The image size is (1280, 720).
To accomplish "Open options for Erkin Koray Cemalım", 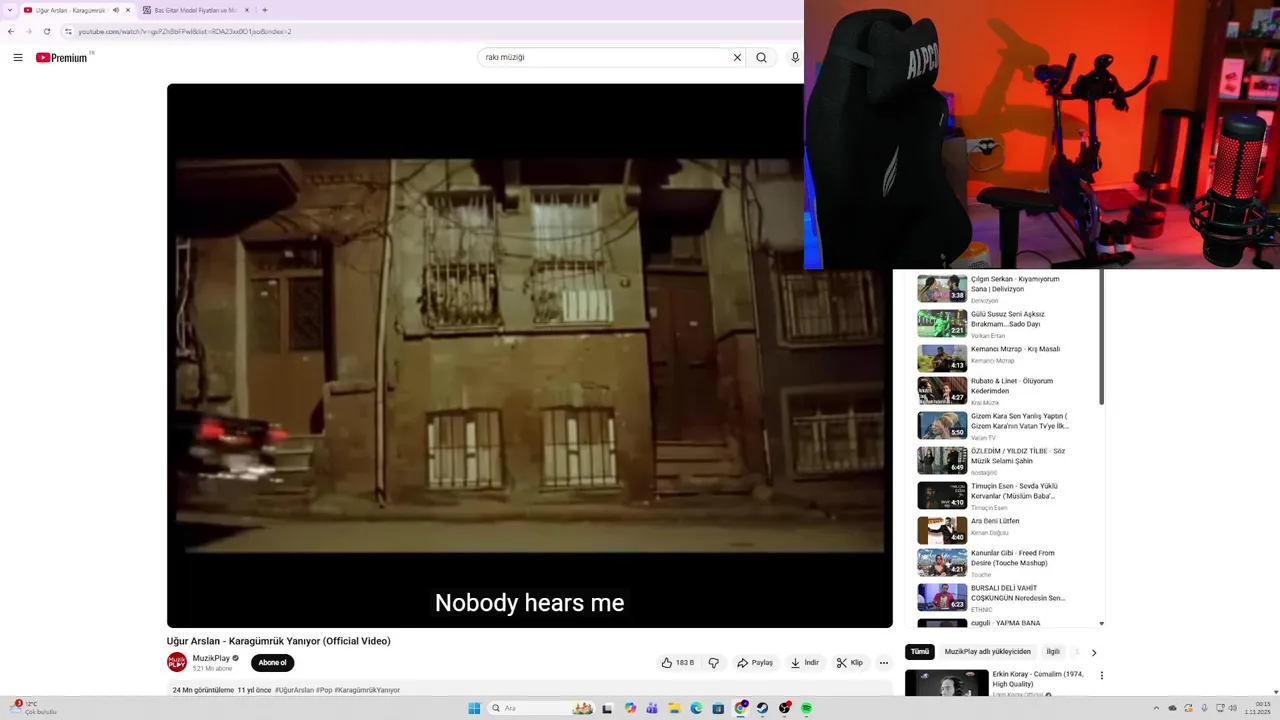I will [x=1102, y=676].
